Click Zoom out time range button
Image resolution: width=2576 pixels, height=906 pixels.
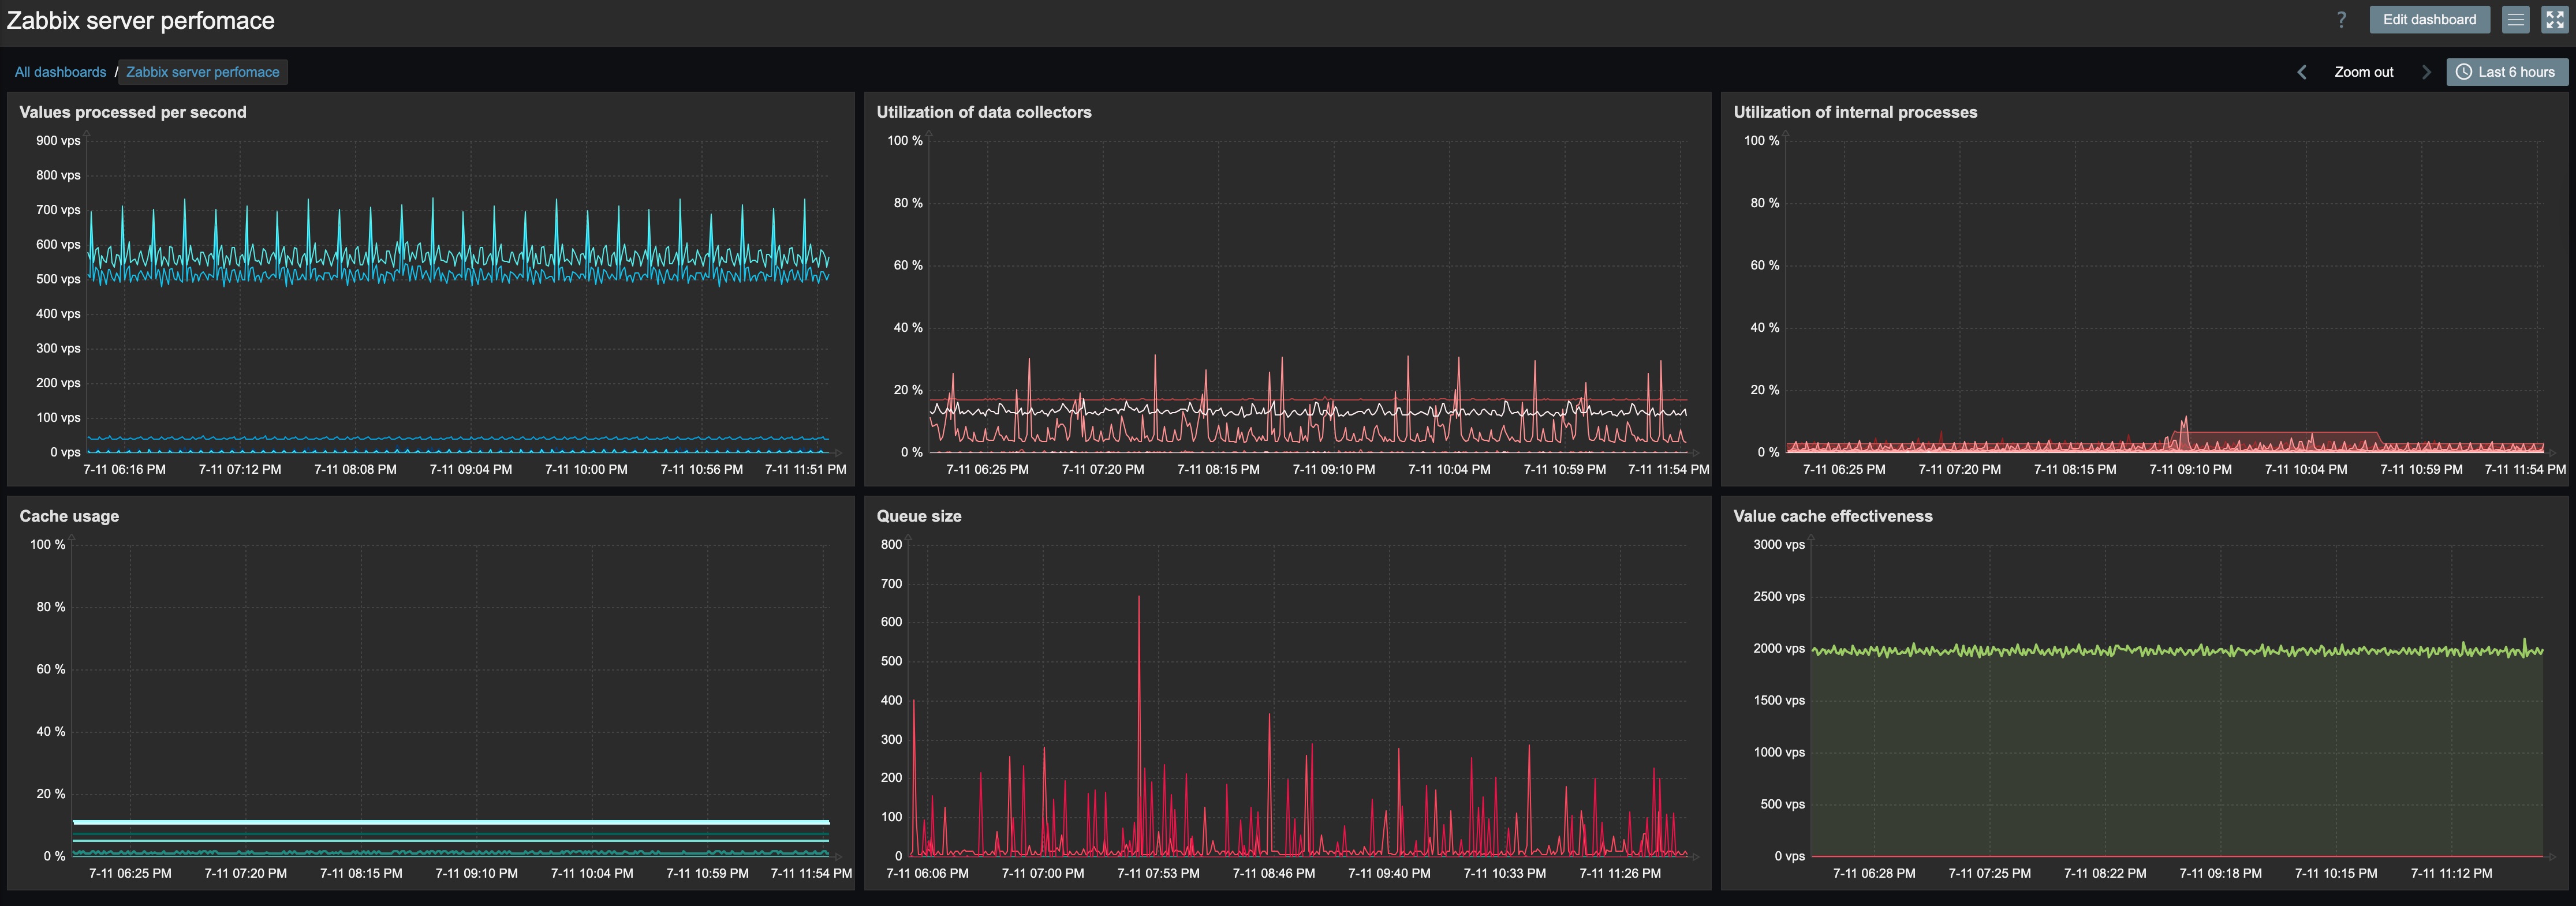coord(2364,72)
